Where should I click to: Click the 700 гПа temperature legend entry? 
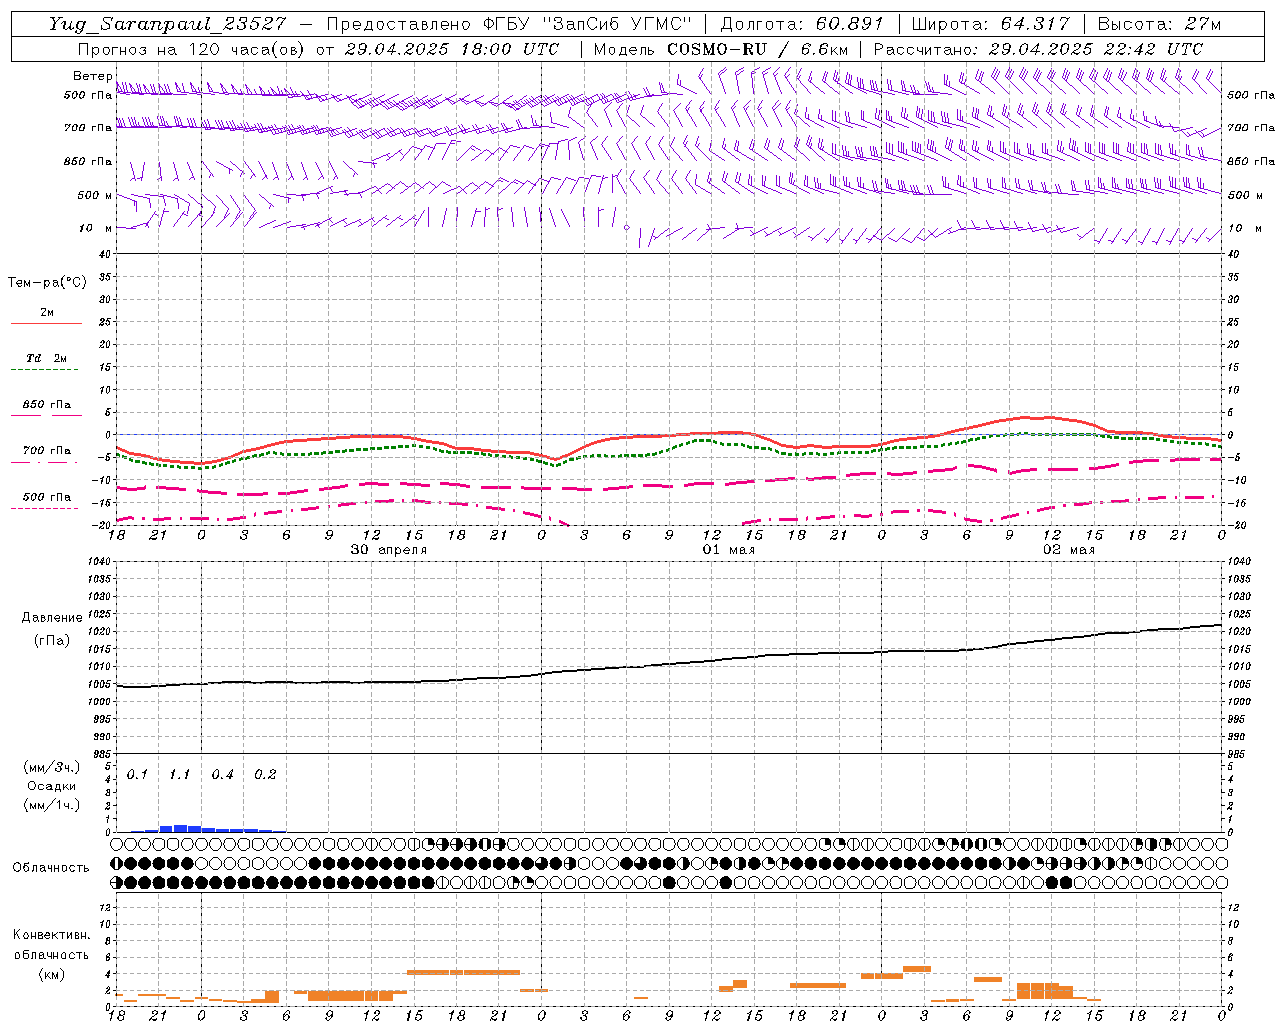[x=46, y=450]
